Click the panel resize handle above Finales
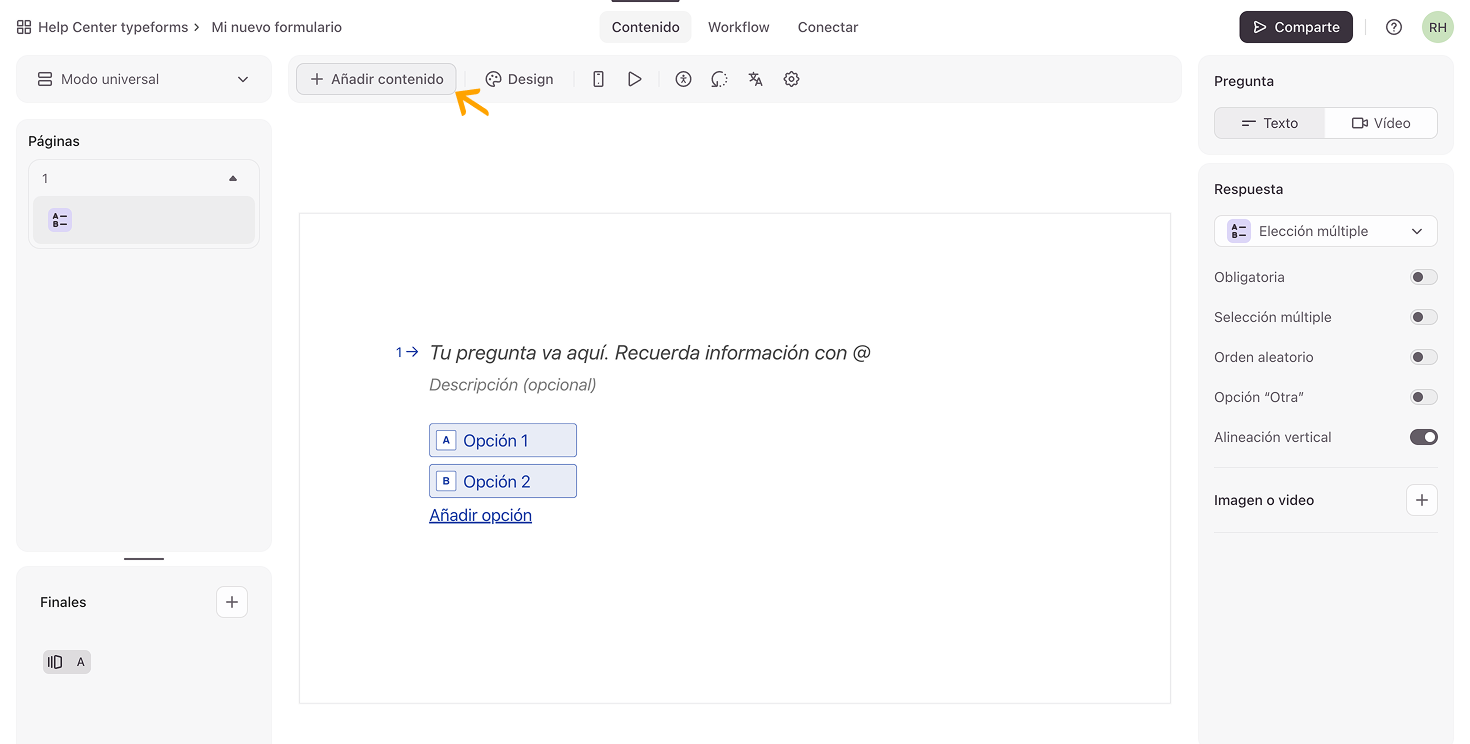This screenshot has height=744, width=1470. [x=144, y=559]
